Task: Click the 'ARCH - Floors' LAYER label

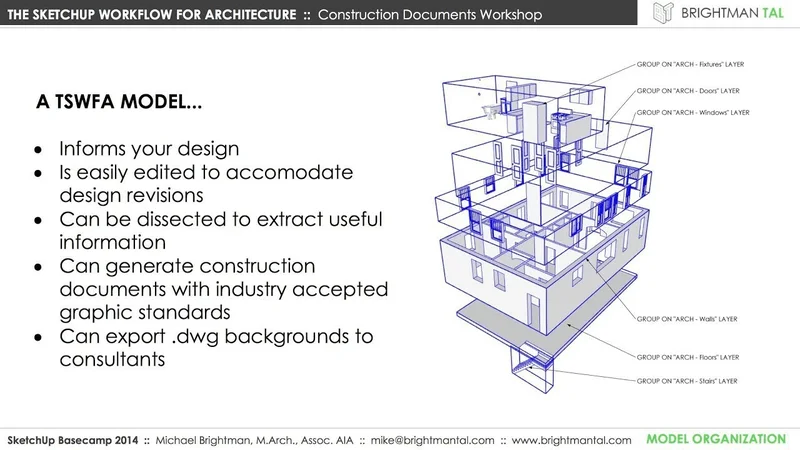Action: coord(688,357)
